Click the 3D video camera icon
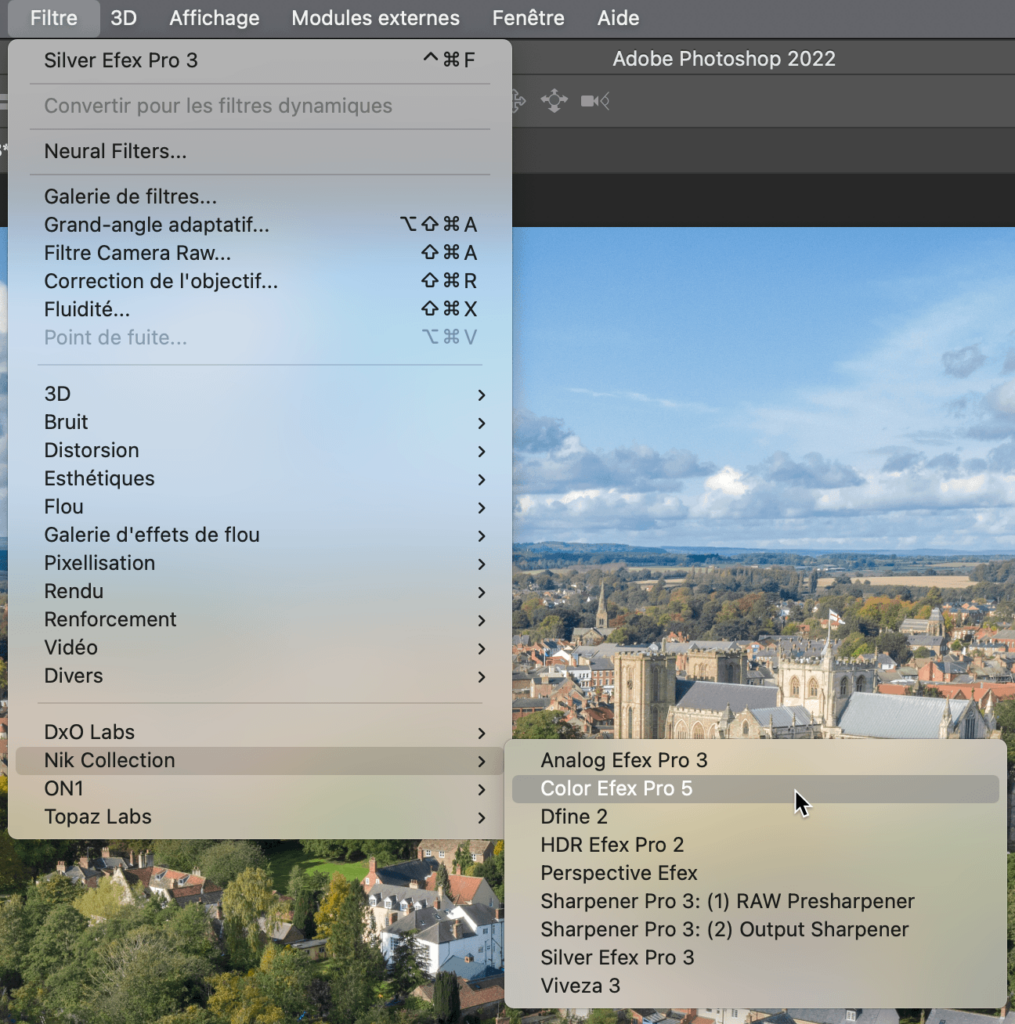Screen dimensions: 1015x1024 point(595,101)
